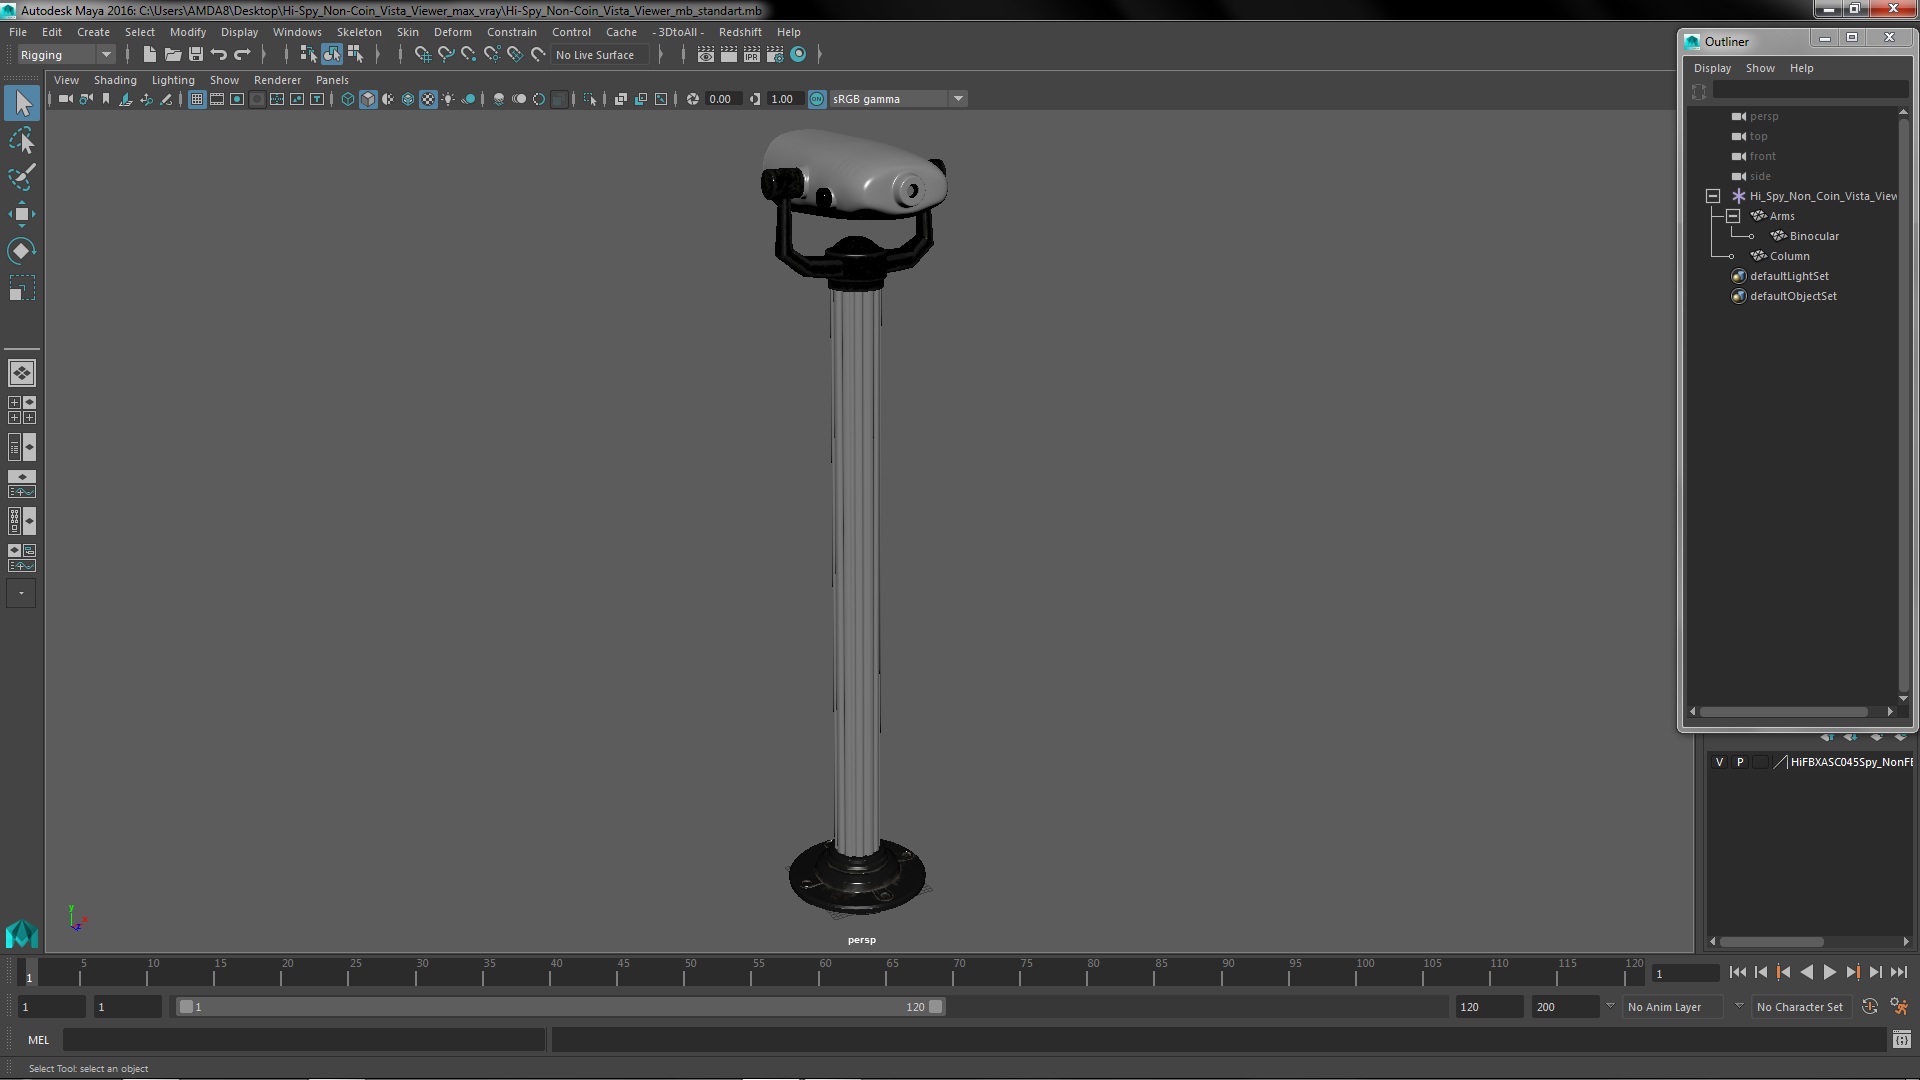The width and height of the screenshot is (1920, 1080).
Task: Toggle wireframe shading cube
Action: point(348,99)
